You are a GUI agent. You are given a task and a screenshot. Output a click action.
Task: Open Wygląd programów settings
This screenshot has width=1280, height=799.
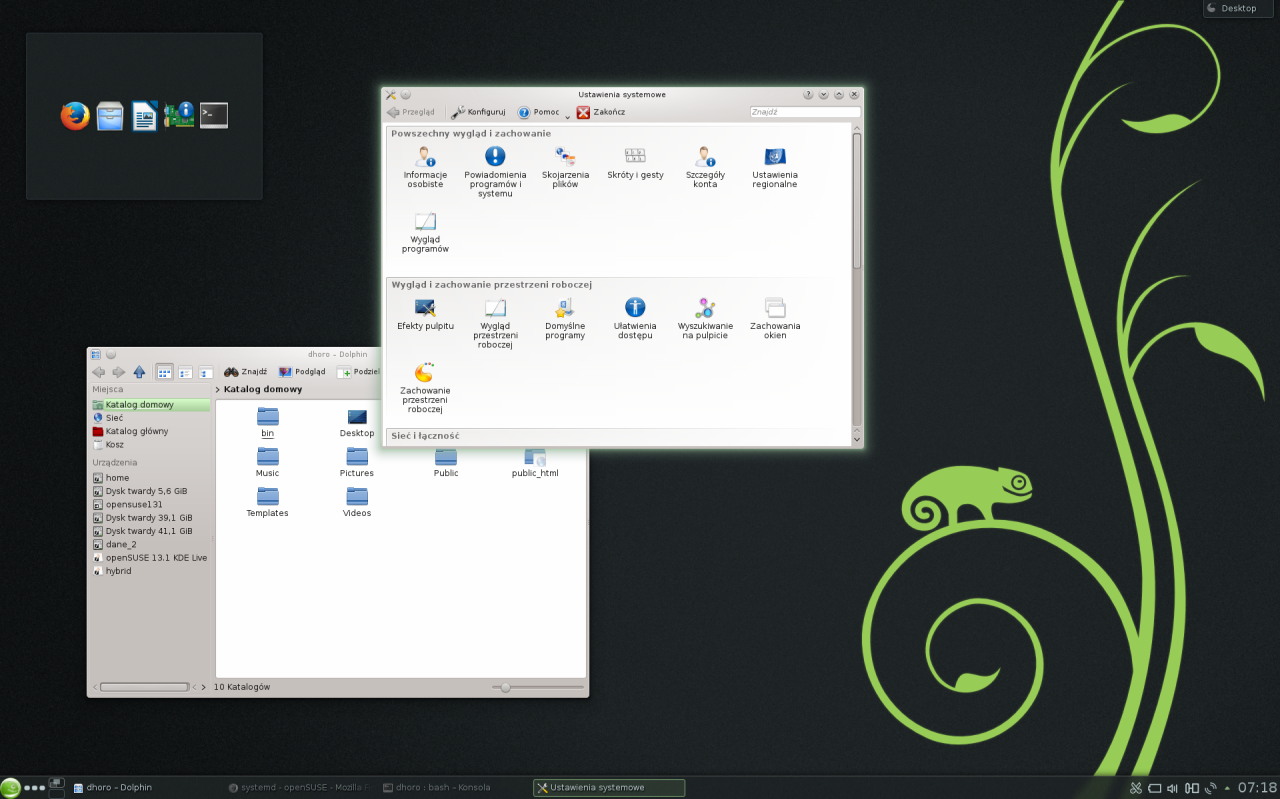425,232
